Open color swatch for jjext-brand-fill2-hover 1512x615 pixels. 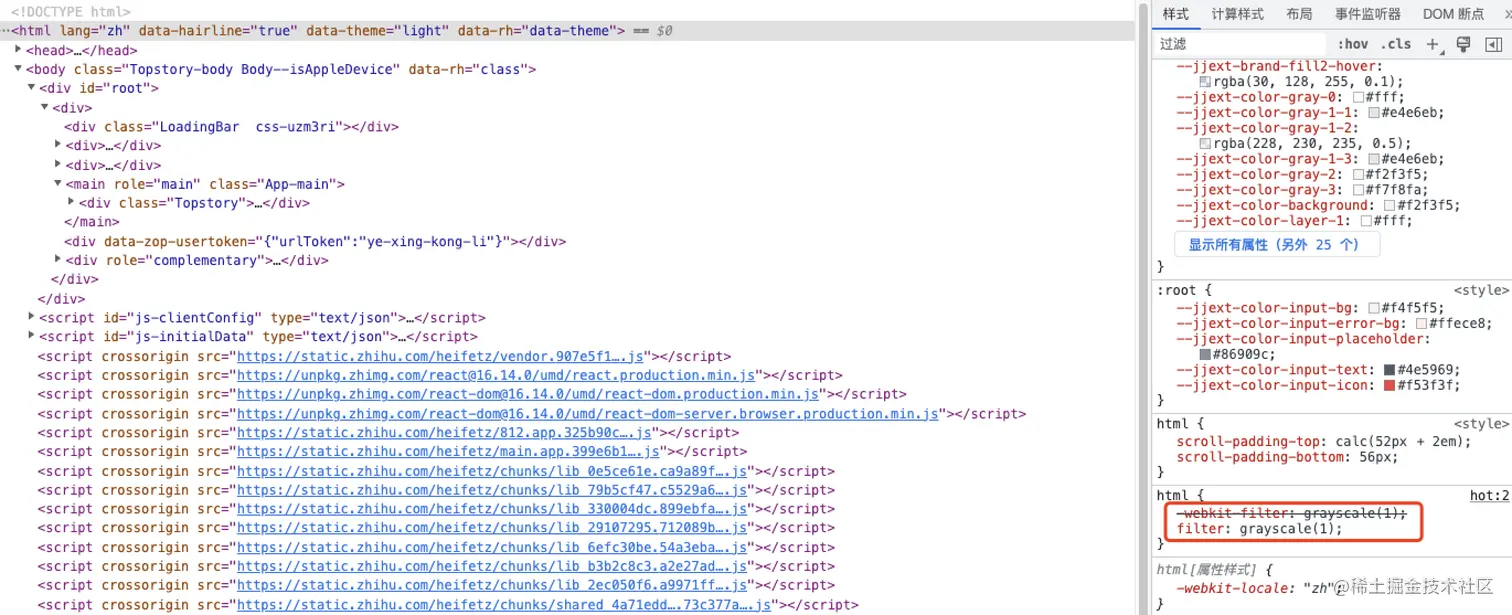(1205, 82)
